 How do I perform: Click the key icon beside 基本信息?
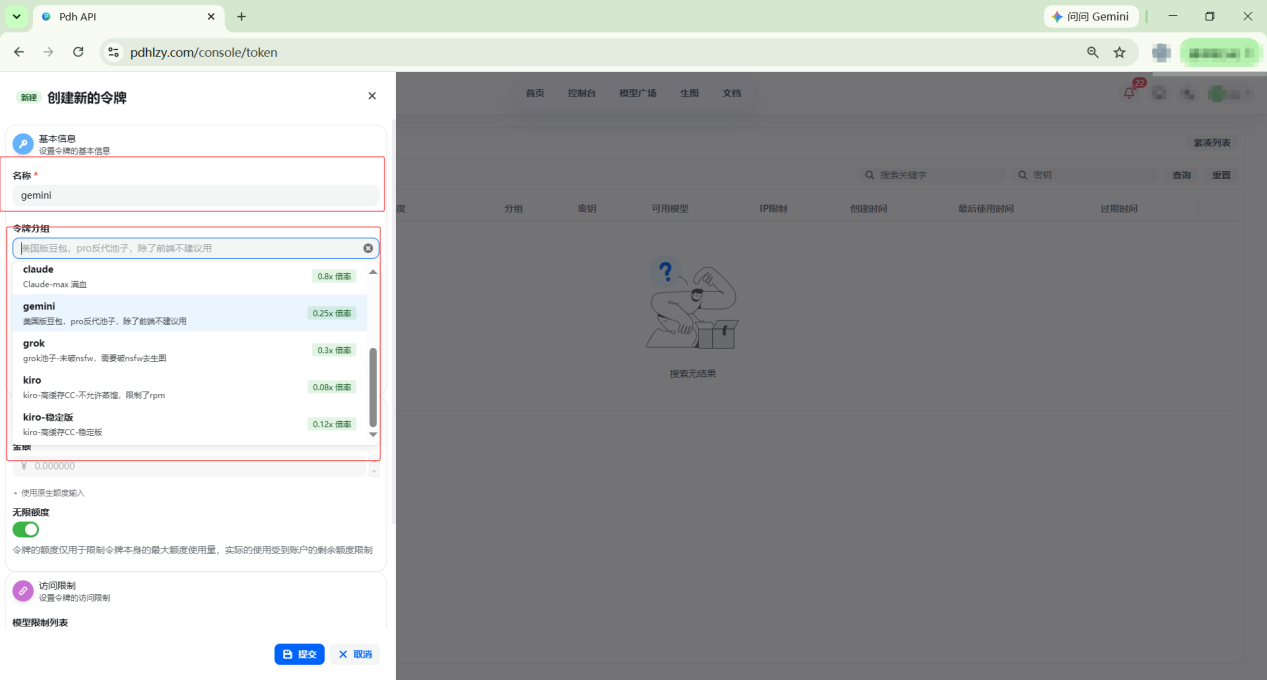tap(23, 144)
